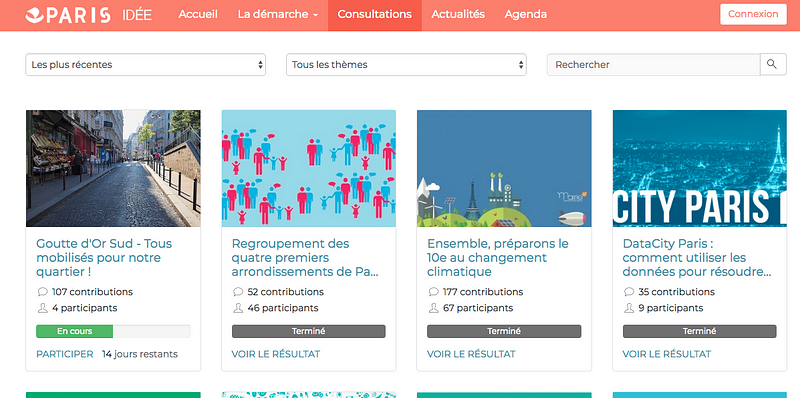
Task: Expand the 'La démarche' navigation menu
Action: point(278,15)
